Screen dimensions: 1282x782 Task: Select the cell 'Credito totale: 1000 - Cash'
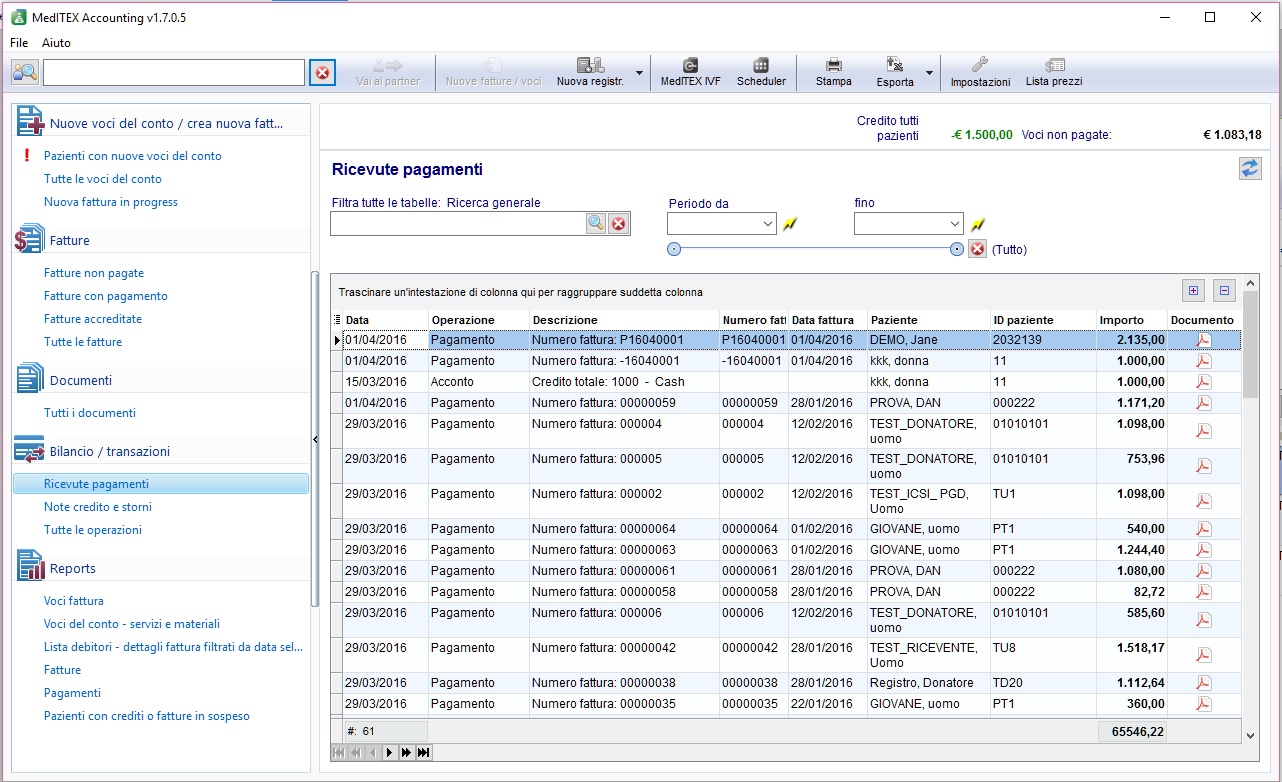click(x=624, y=382)
